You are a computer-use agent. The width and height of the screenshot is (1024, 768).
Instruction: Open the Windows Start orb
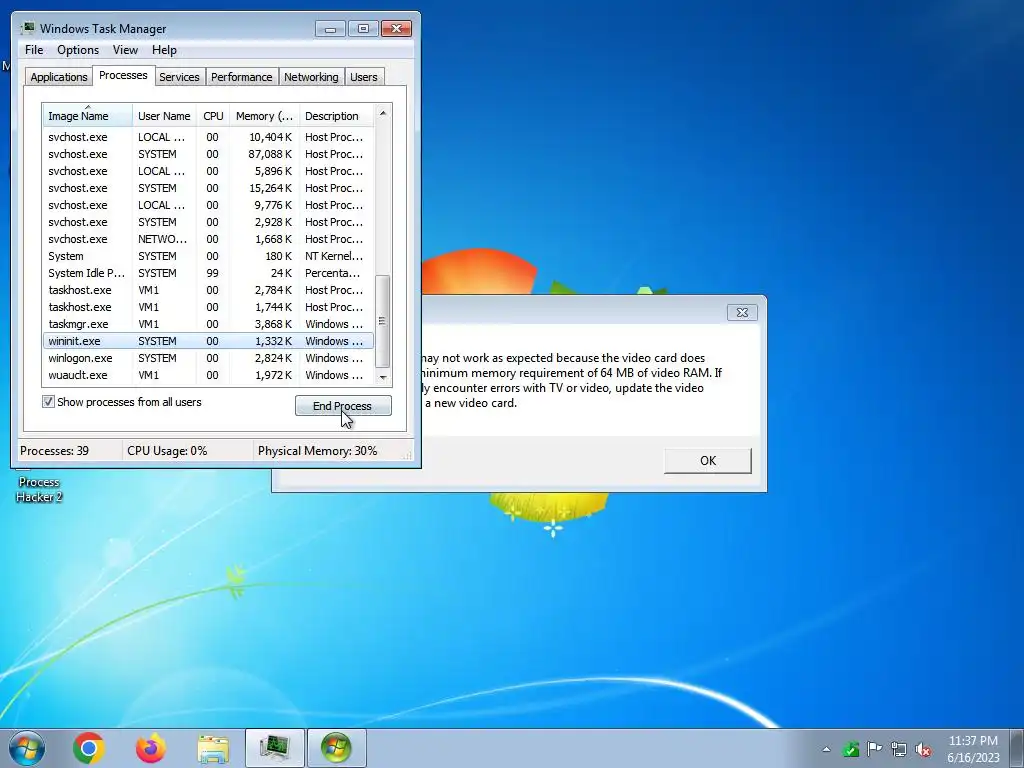(x=27, y=748)
